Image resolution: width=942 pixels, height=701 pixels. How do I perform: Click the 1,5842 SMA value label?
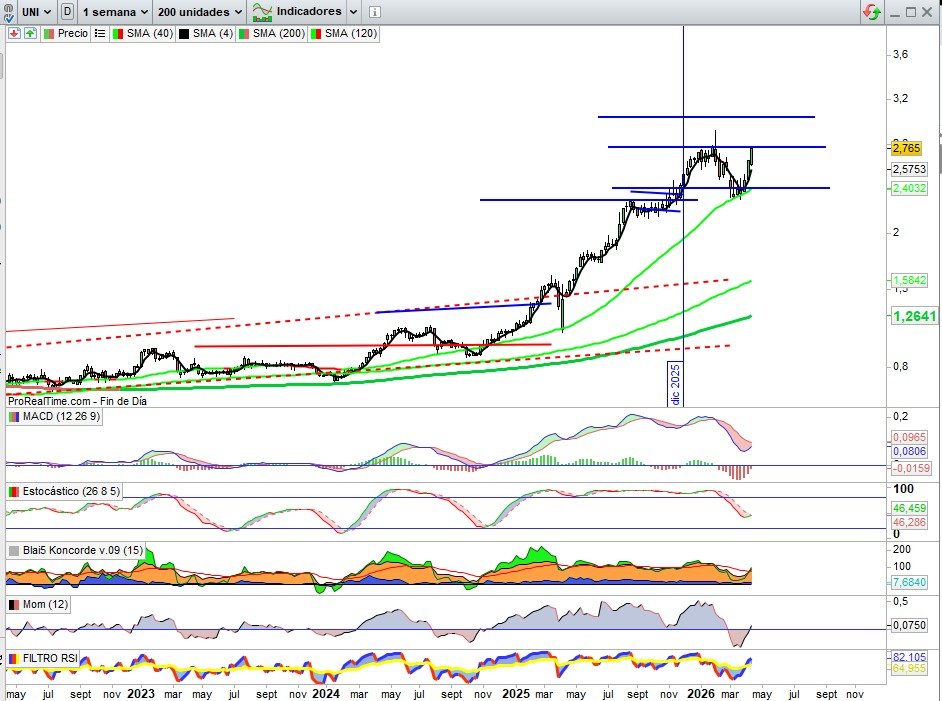click(x=909, y=281)
